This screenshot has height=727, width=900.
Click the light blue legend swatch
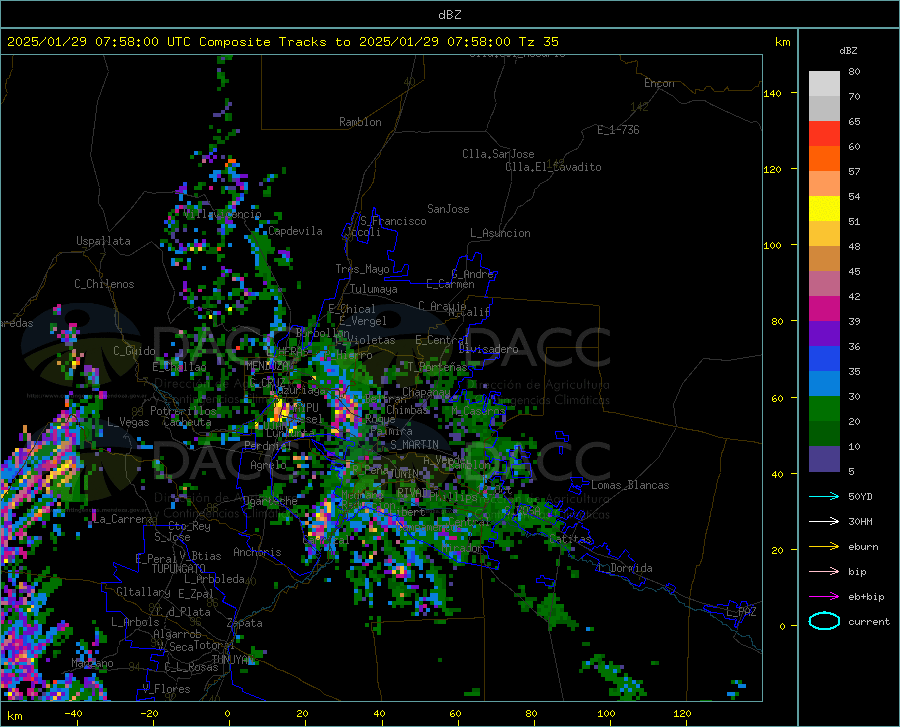point(824,384)
